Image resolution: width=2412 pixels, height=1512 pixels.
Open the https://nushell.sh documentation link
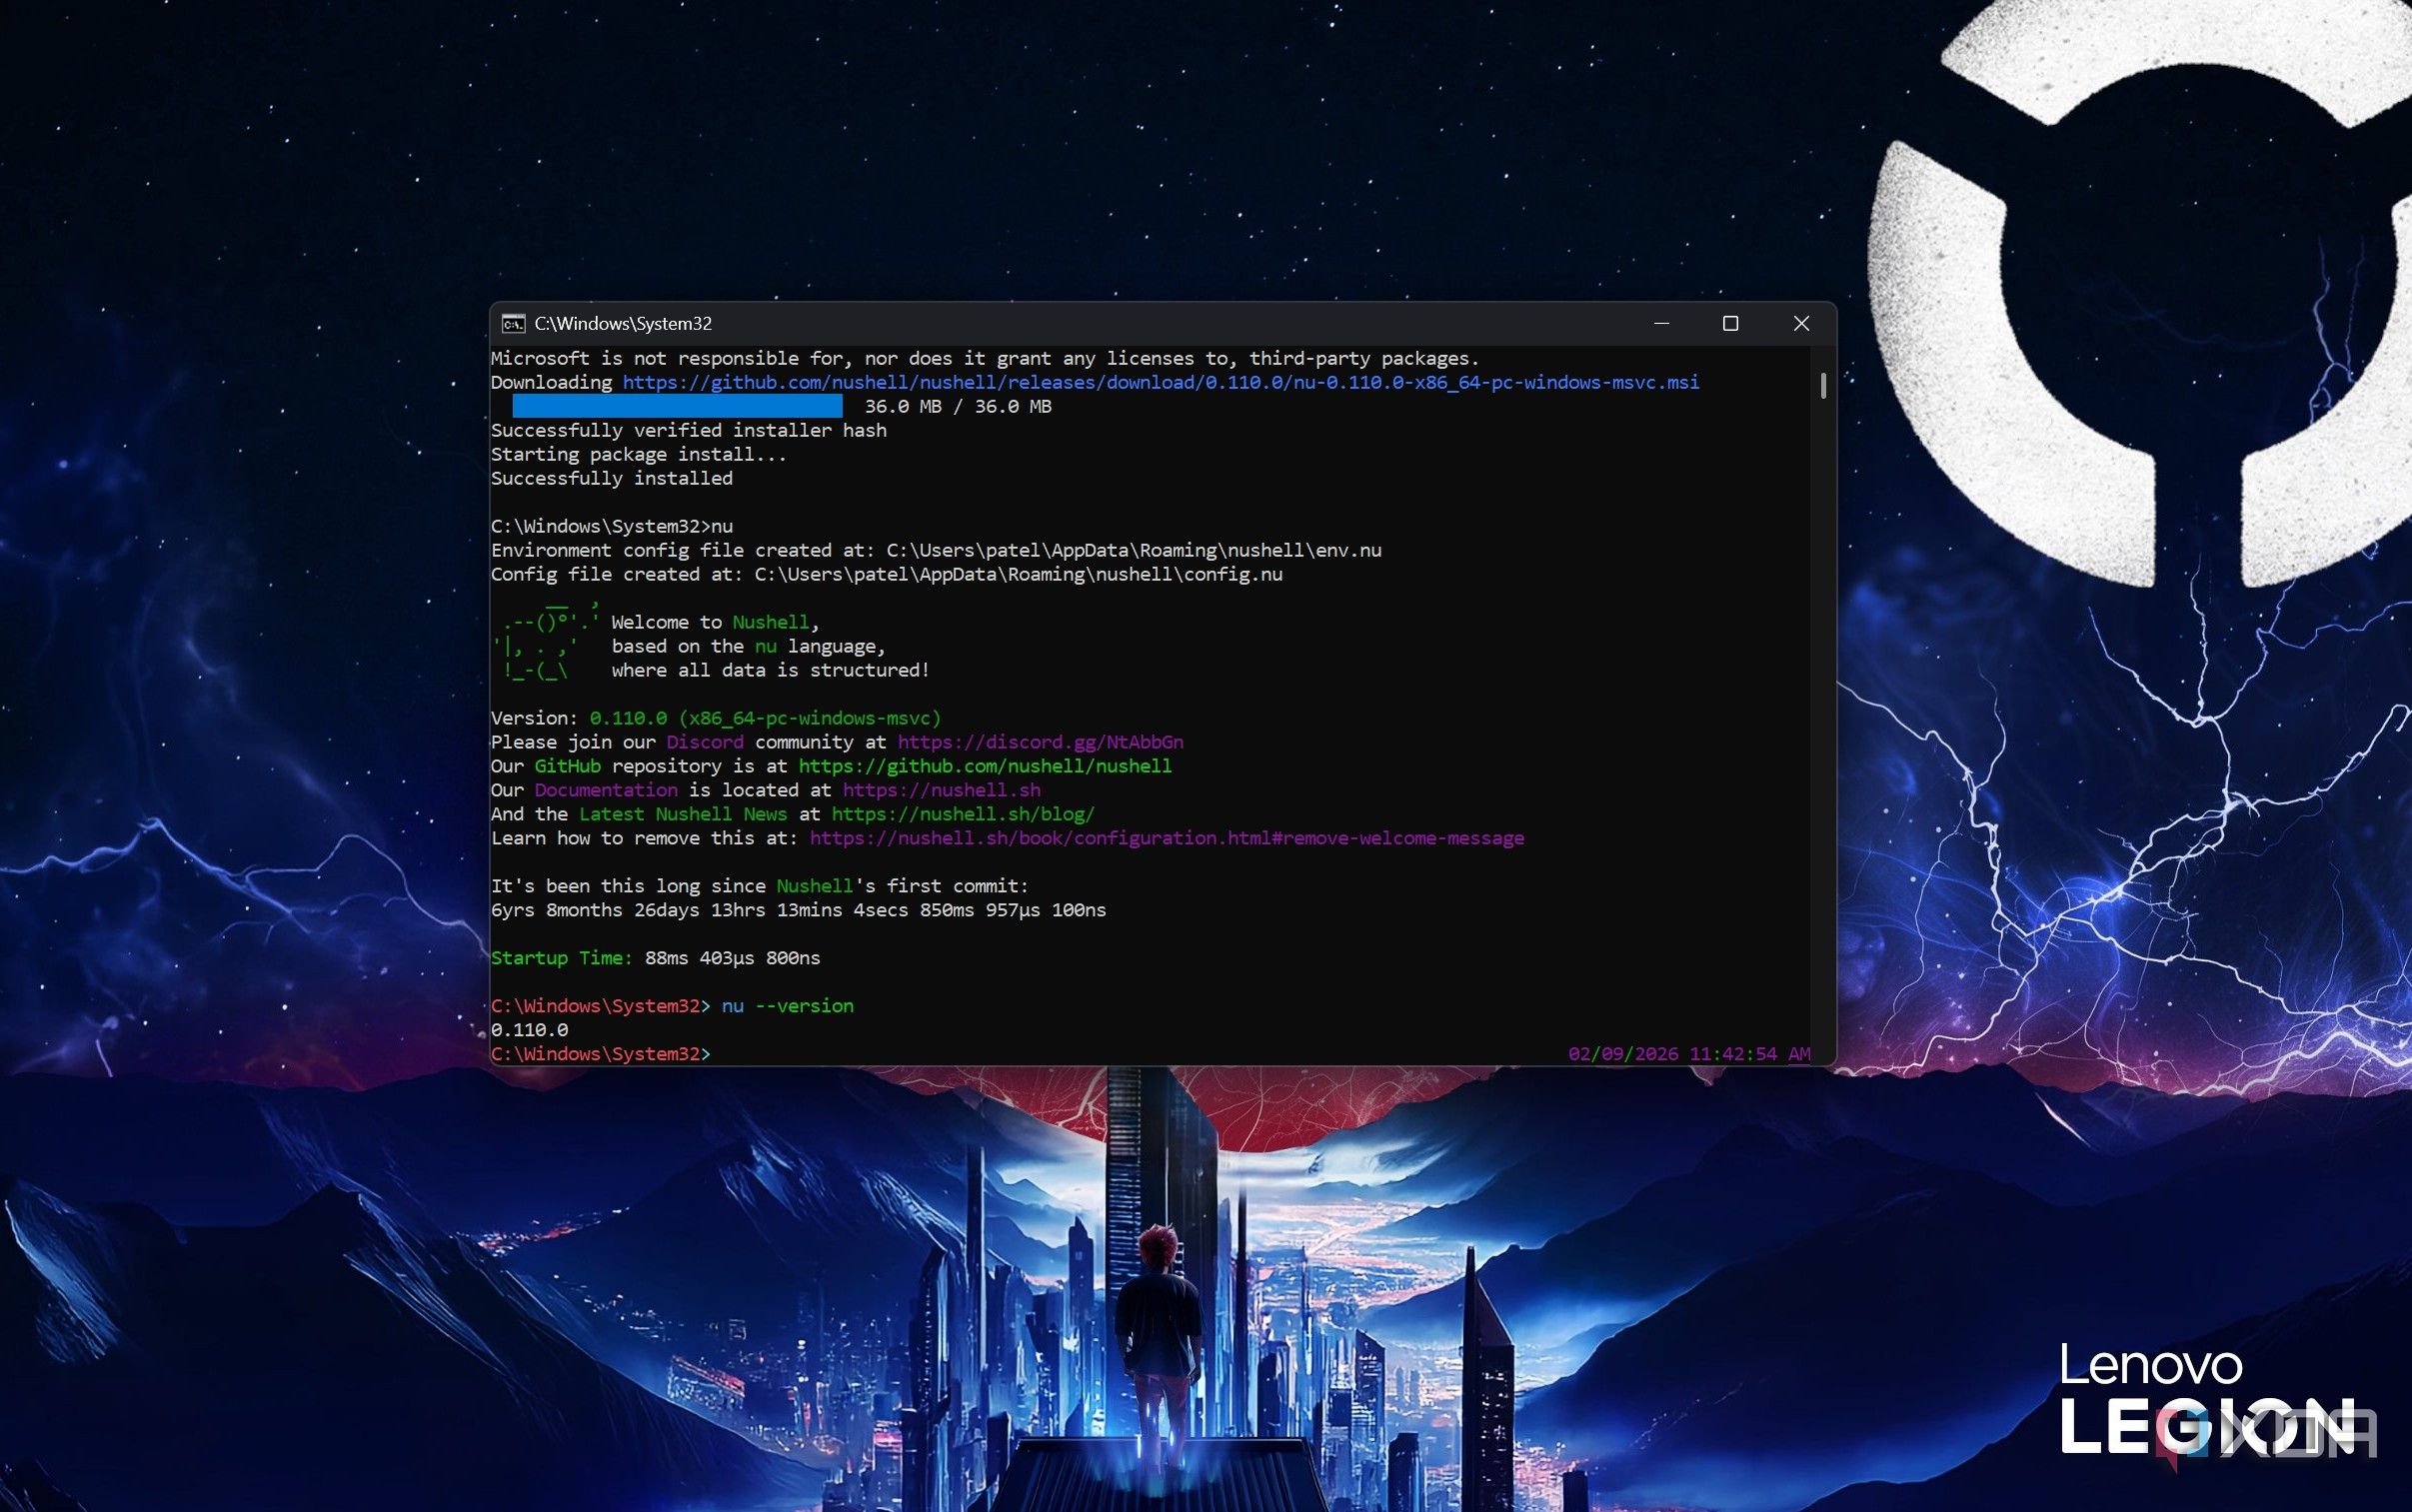tap(941, 790)
